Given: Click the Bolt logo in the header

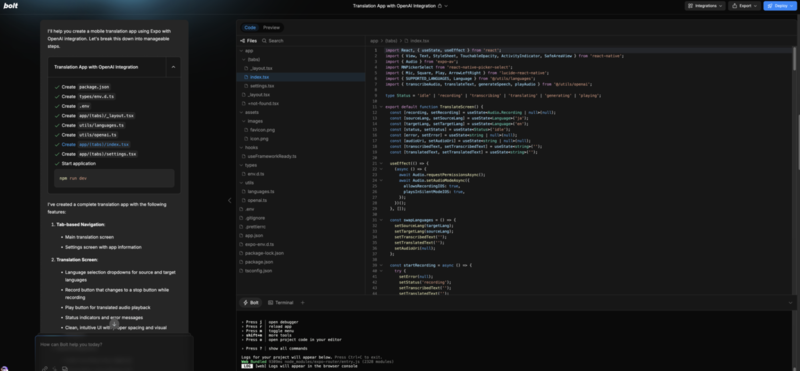Looking at the screenshot, I should [x=10, y=6].
